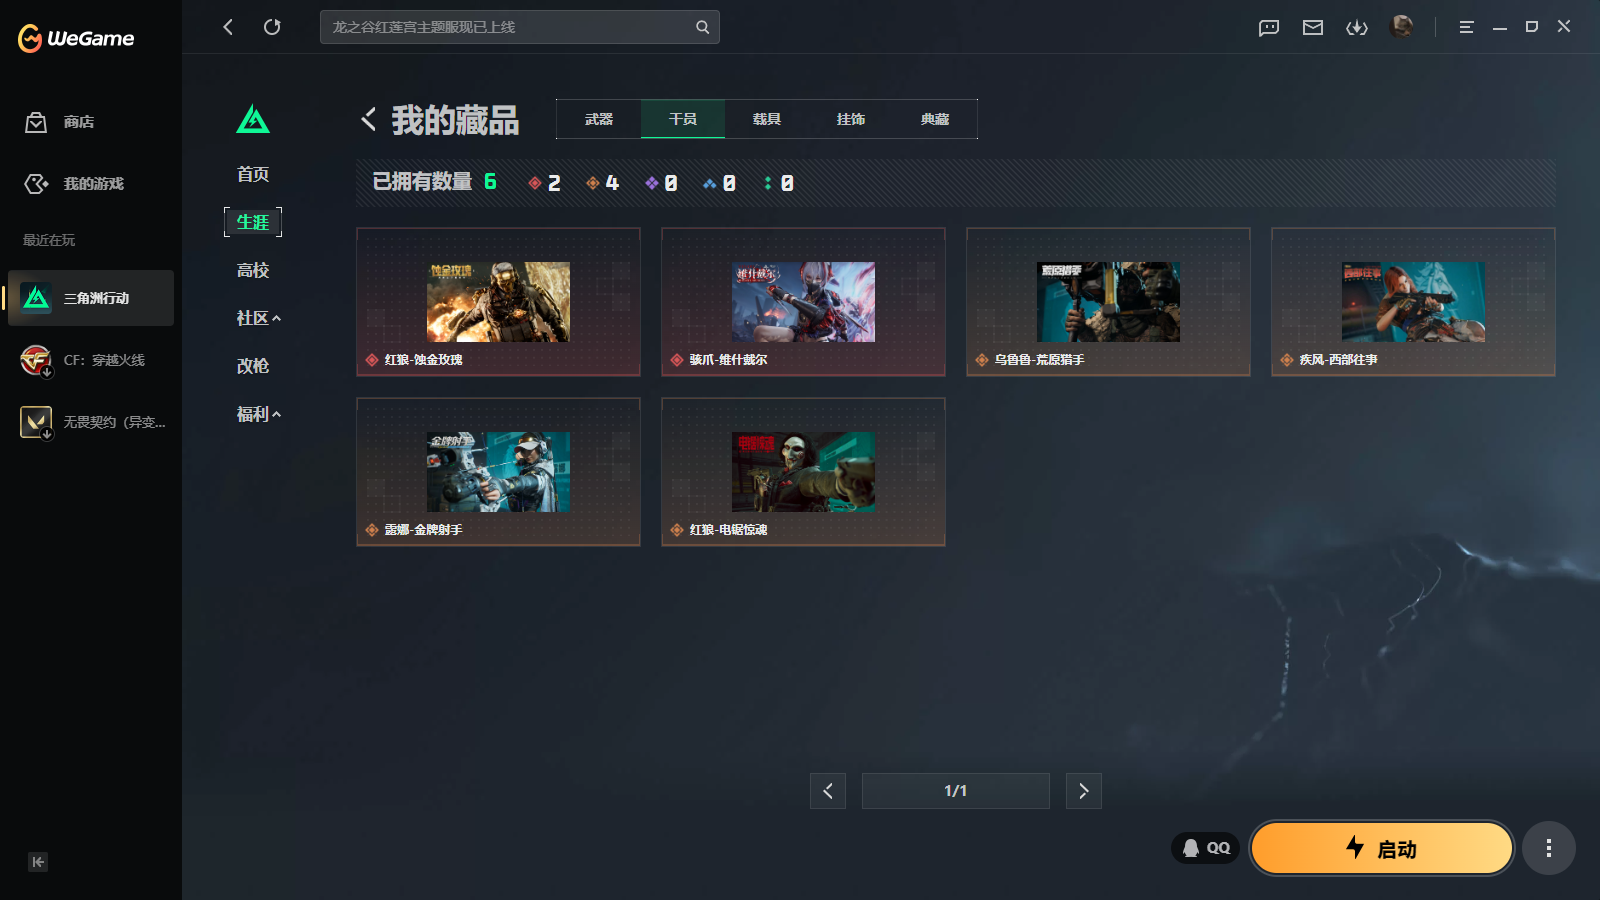
Task: Collapse the left sidebar
Action: [38, 862]
